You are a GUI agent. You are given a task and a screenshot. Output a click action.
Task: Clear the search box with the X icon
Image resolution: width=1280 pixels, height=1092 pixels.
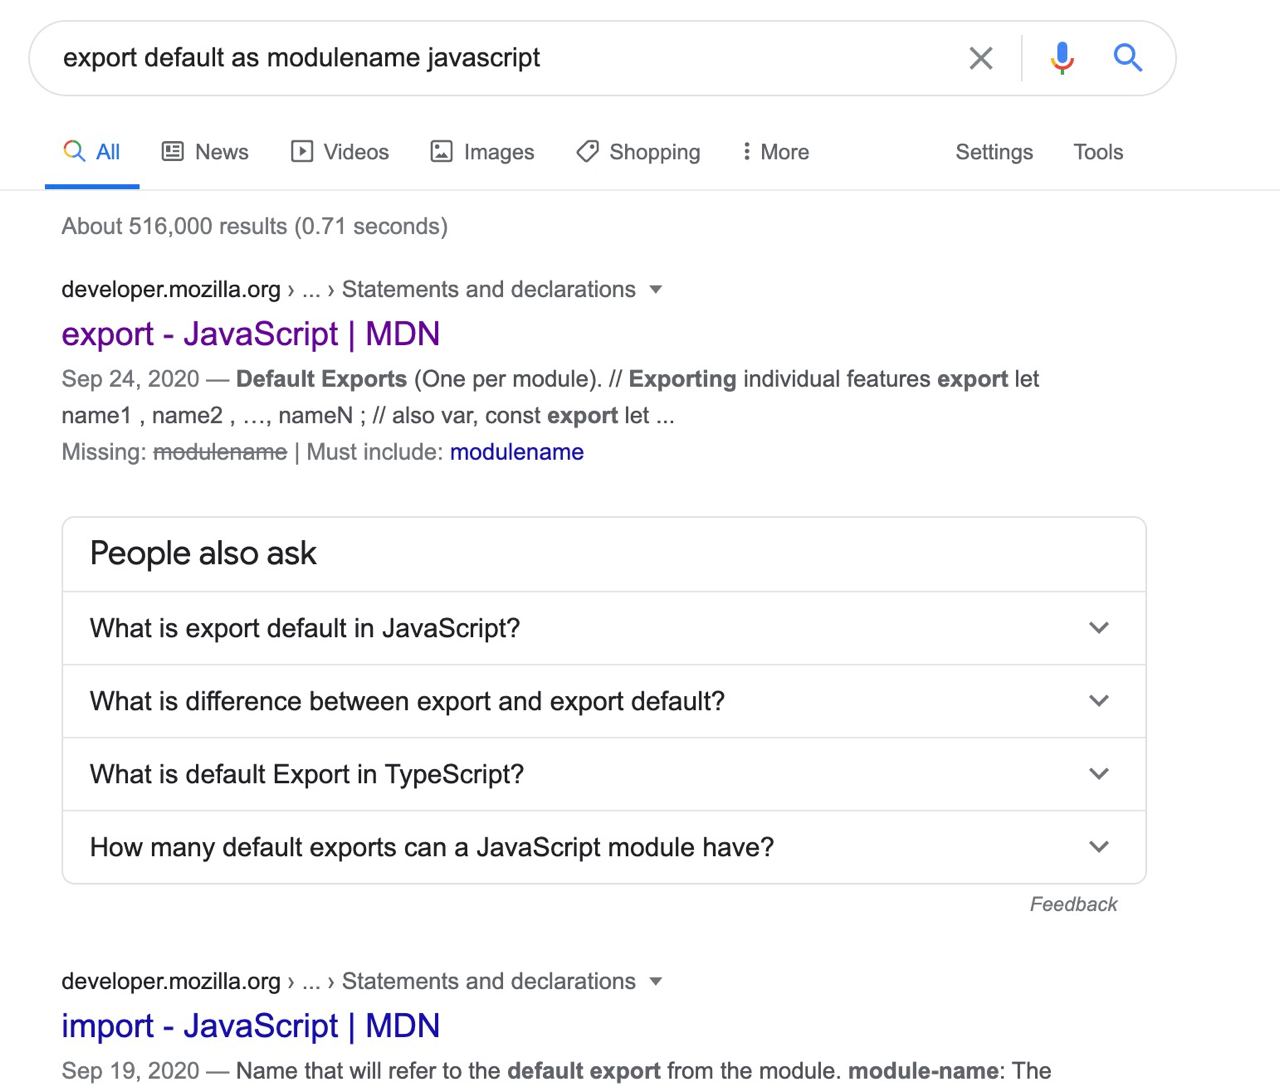pos(981,59)
